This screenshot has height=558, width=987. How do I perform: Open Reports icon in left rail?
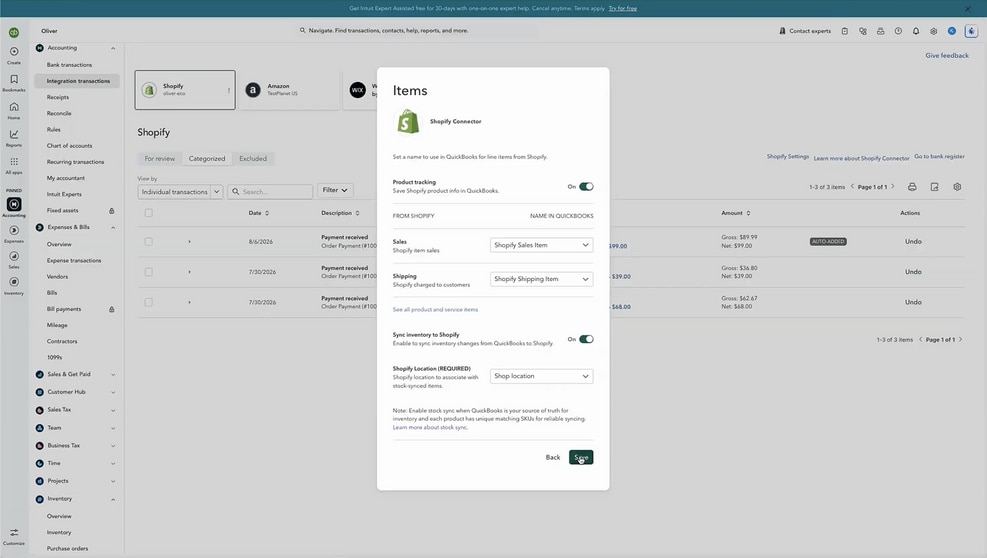pyautogui.click(x=14, y=134)
